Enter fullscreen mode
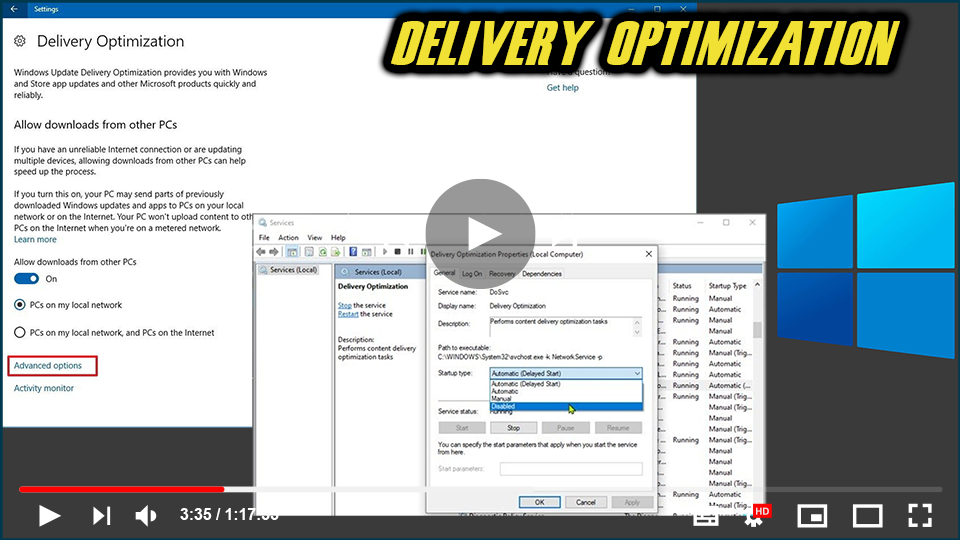Viewport: 960px width, 540px height. click(x=919, y=516)
